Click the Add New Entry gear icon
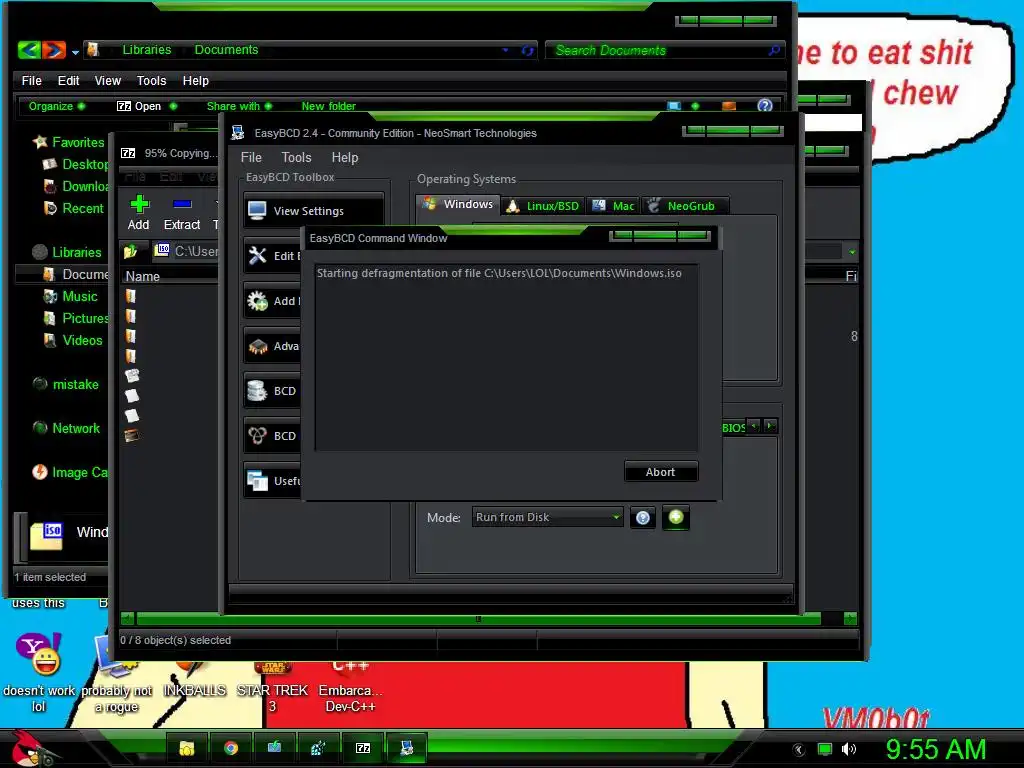 (258, 300)
